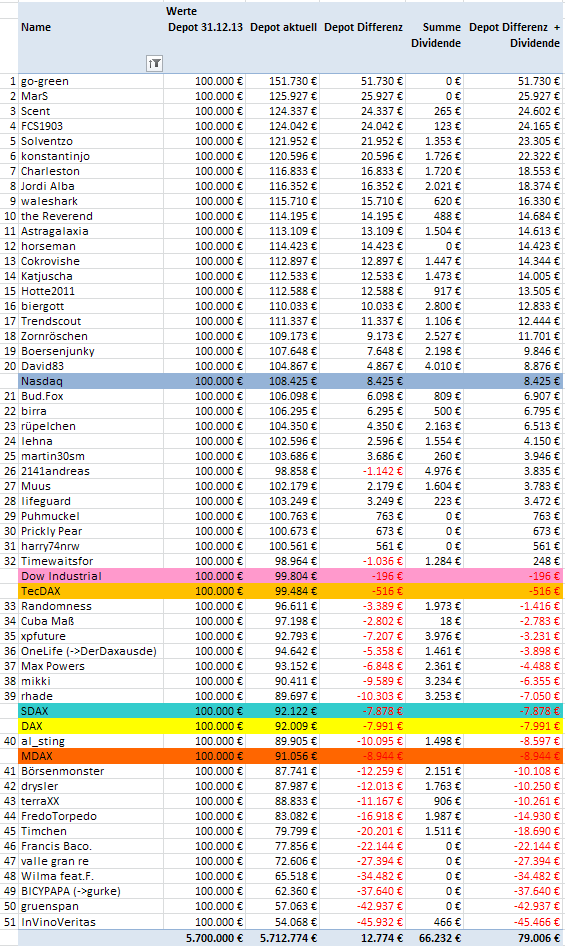Click the name cell OneLife (->DerDaxausde)
This screenshot has width=565, height=946.
89,651
